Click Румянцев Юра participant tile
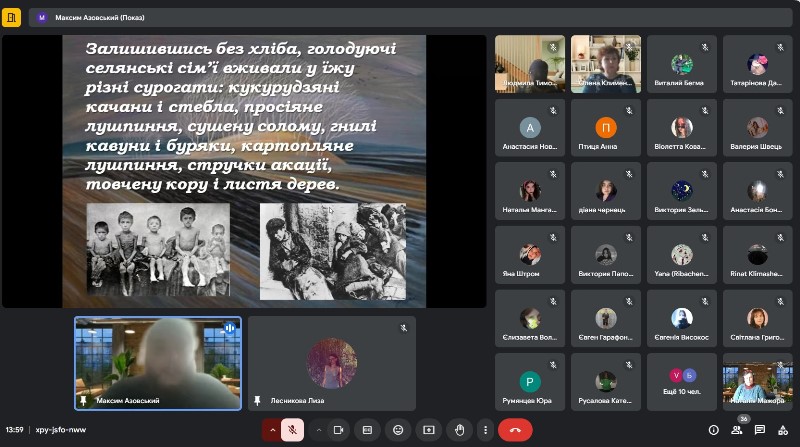 (530, 382)
